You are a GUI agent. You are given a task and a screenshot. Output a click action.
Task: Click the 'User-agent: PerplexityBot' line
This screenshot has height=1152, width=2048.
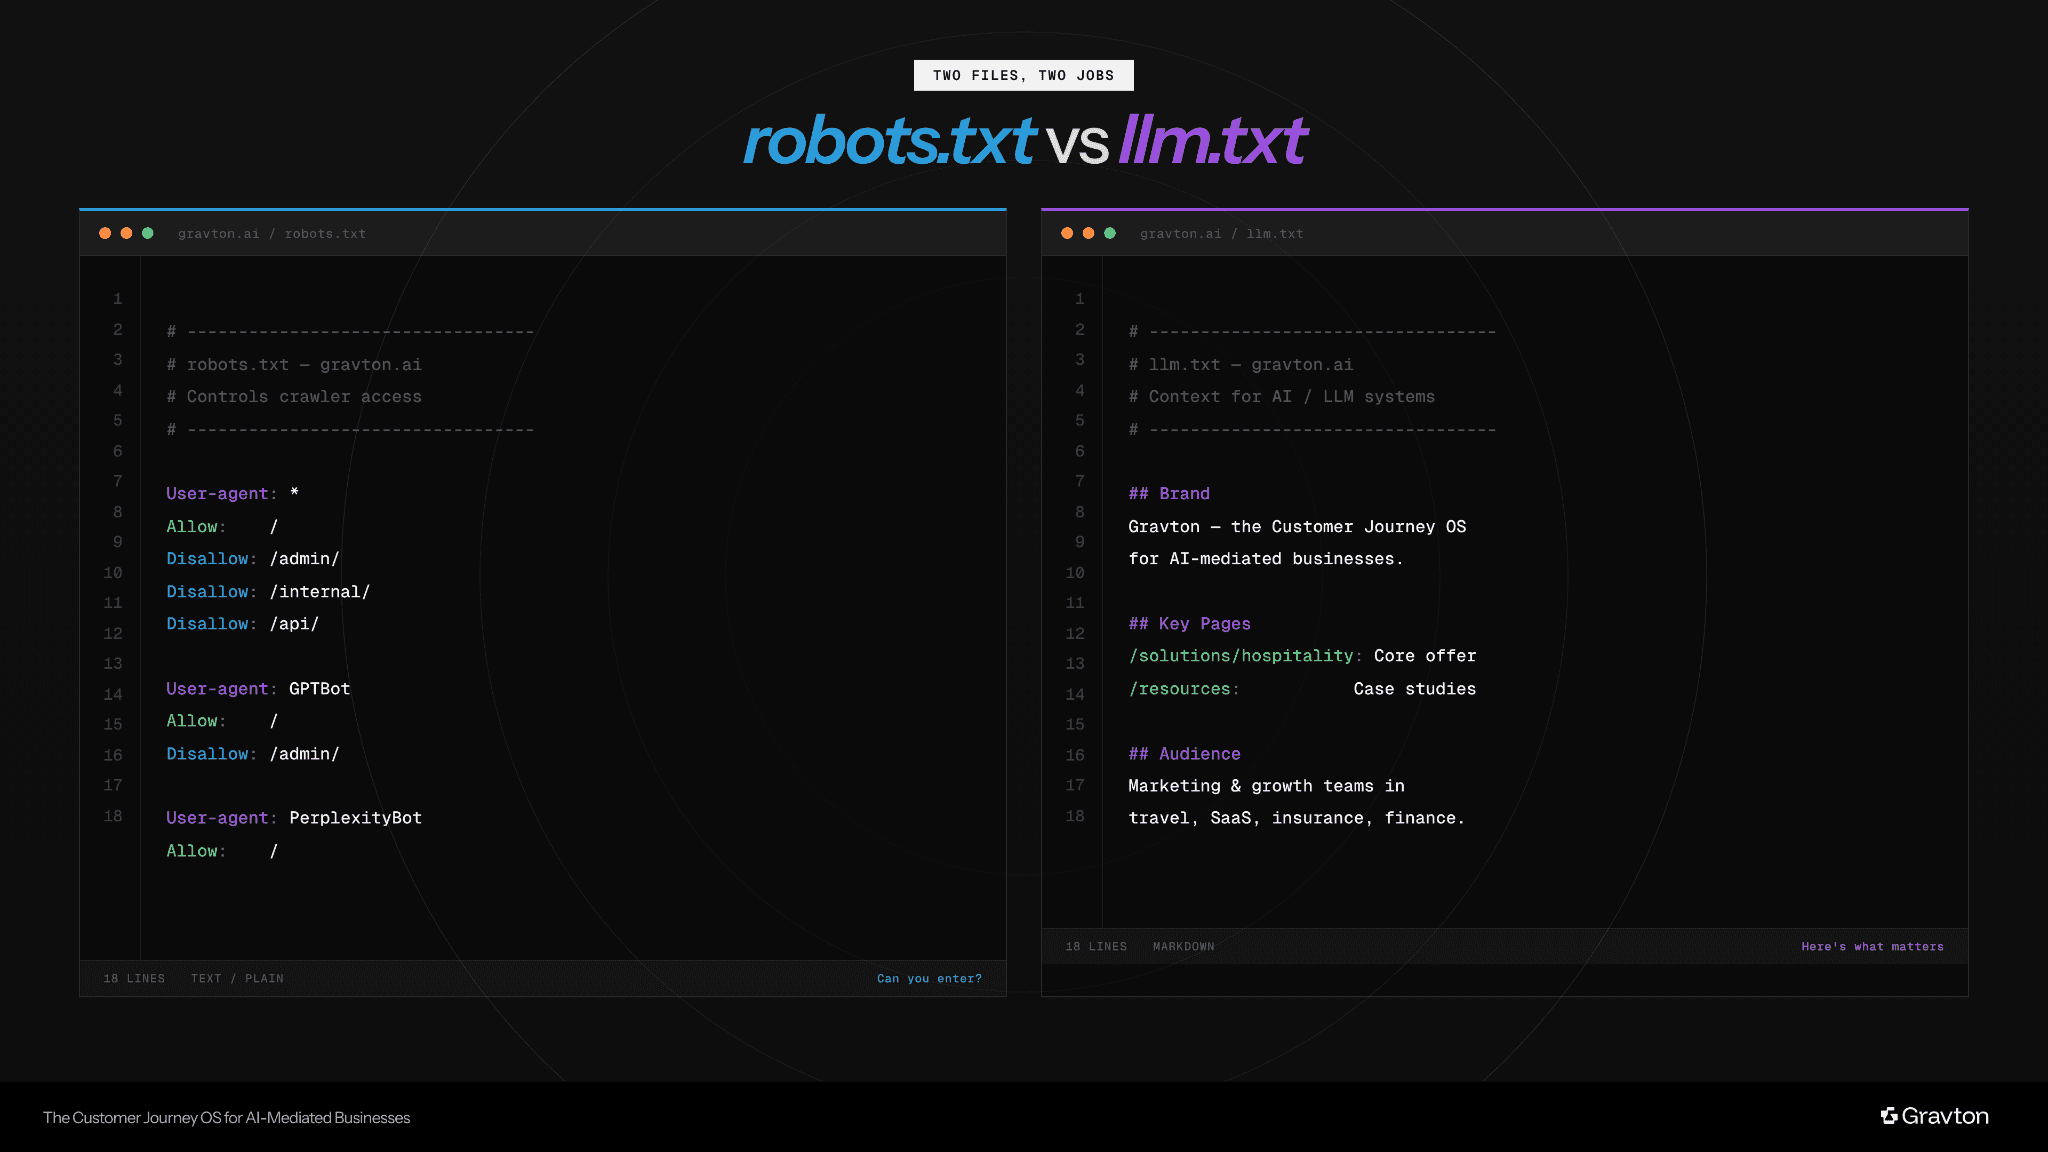294,818
